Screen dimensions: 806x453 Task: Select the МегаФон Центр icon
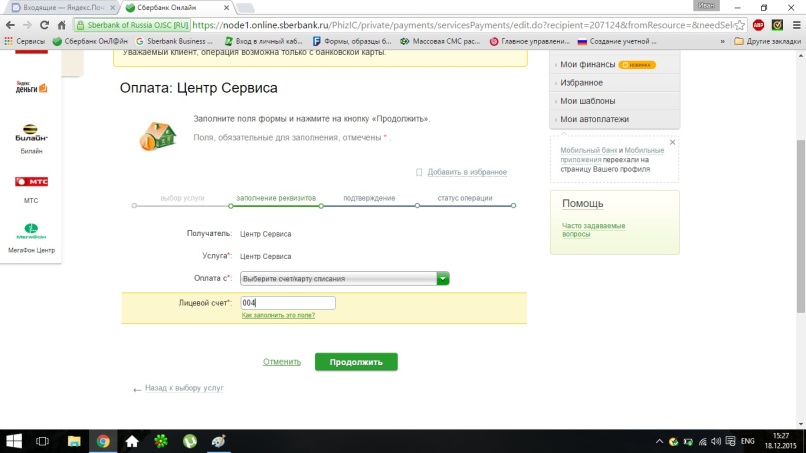[31, 232]
